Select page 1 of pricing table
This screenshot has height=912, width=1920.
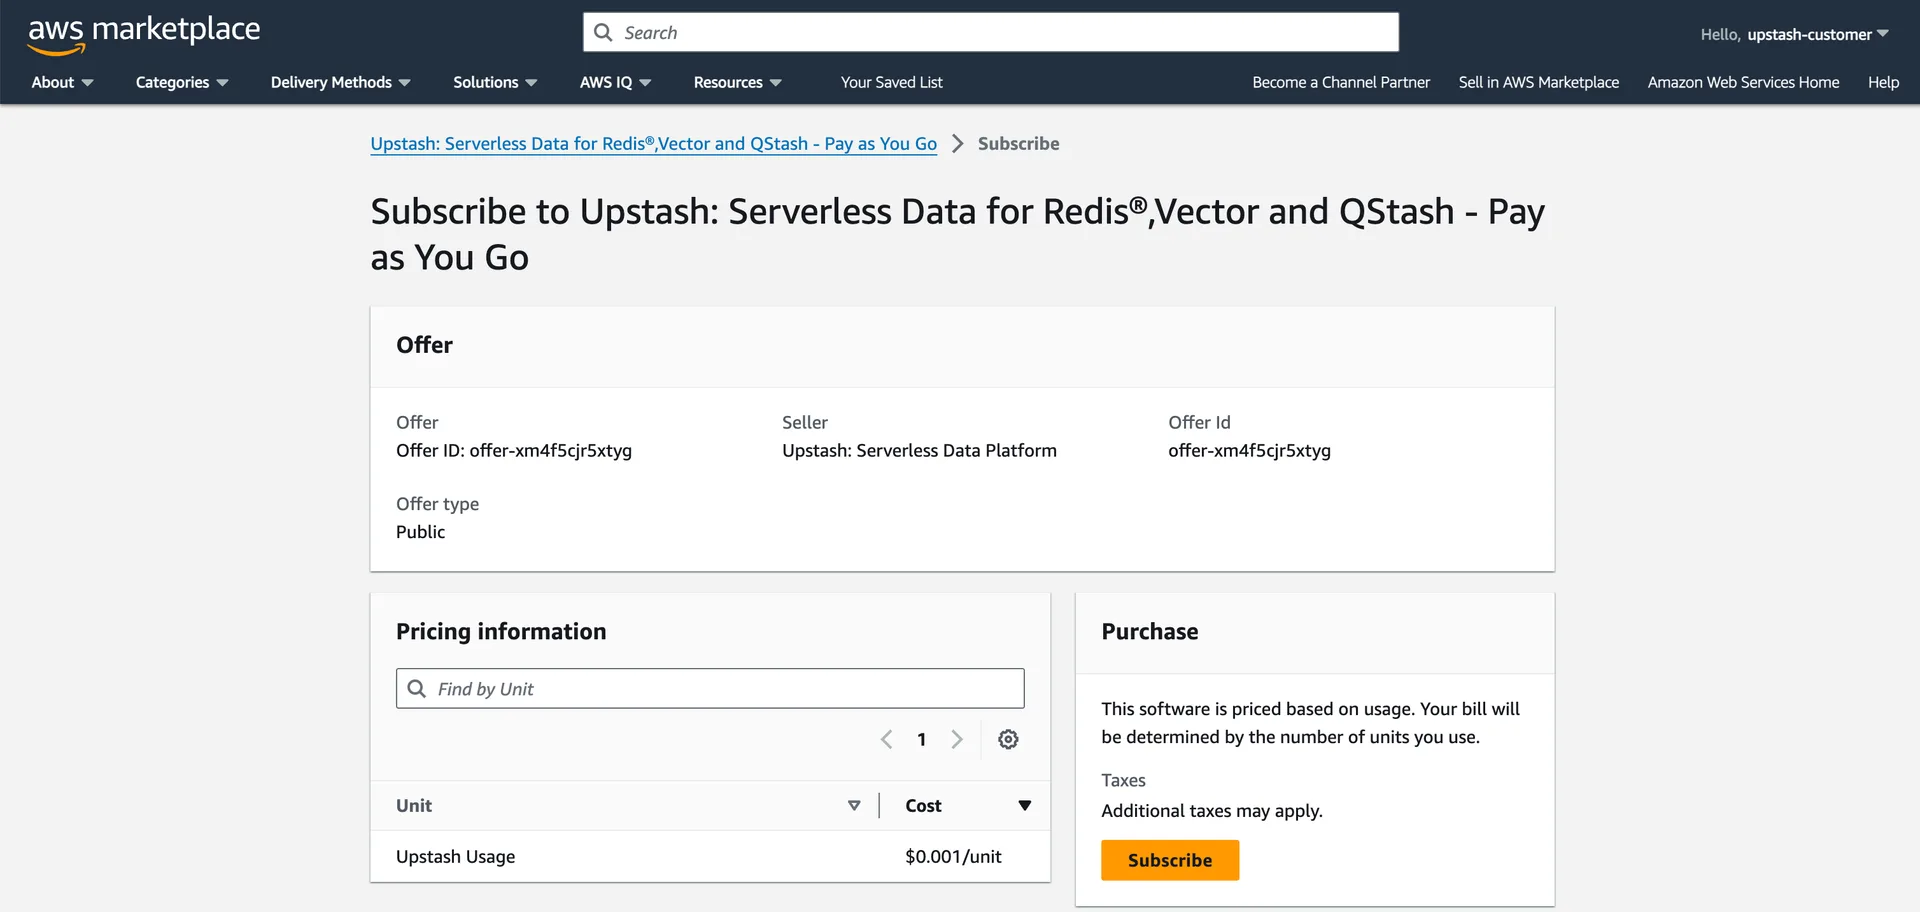click(x=921, y=740)
